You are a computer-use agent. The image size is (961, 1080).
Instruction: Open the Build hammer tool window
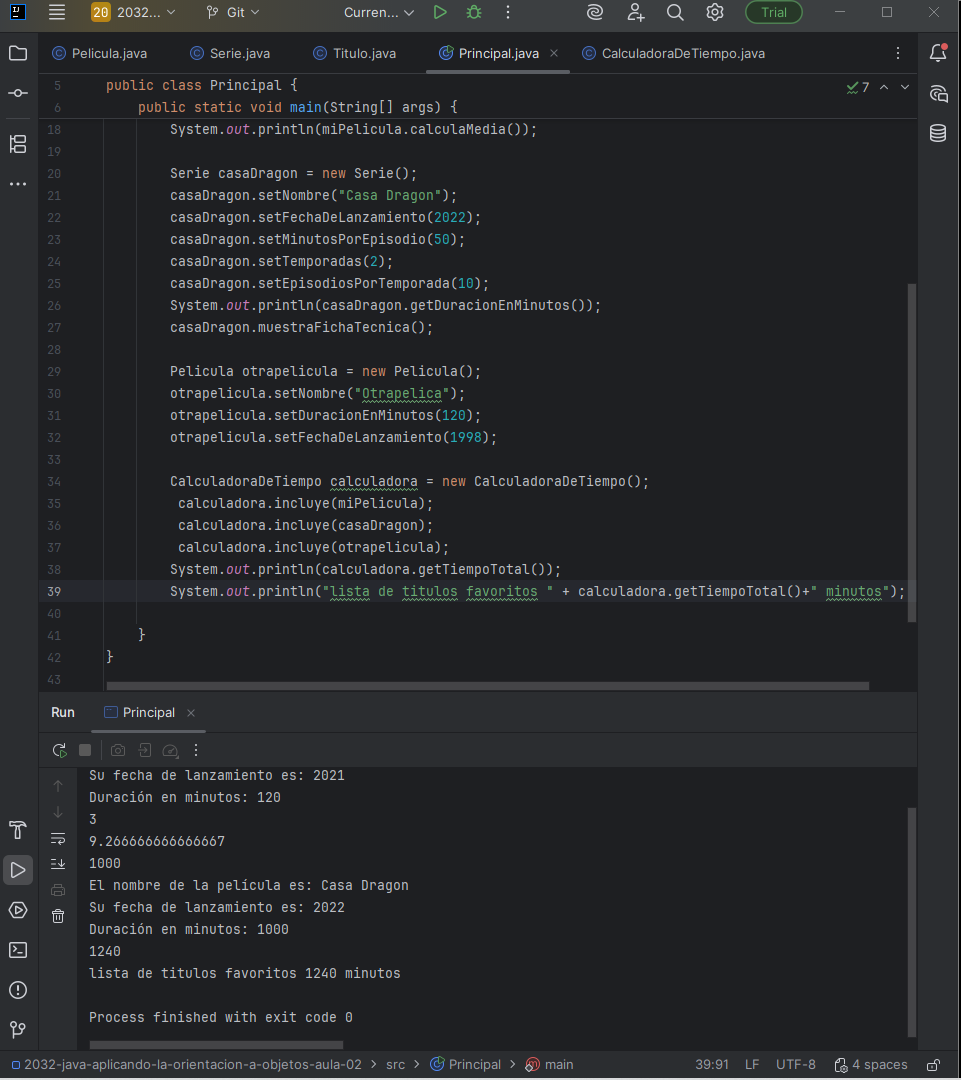18,830
